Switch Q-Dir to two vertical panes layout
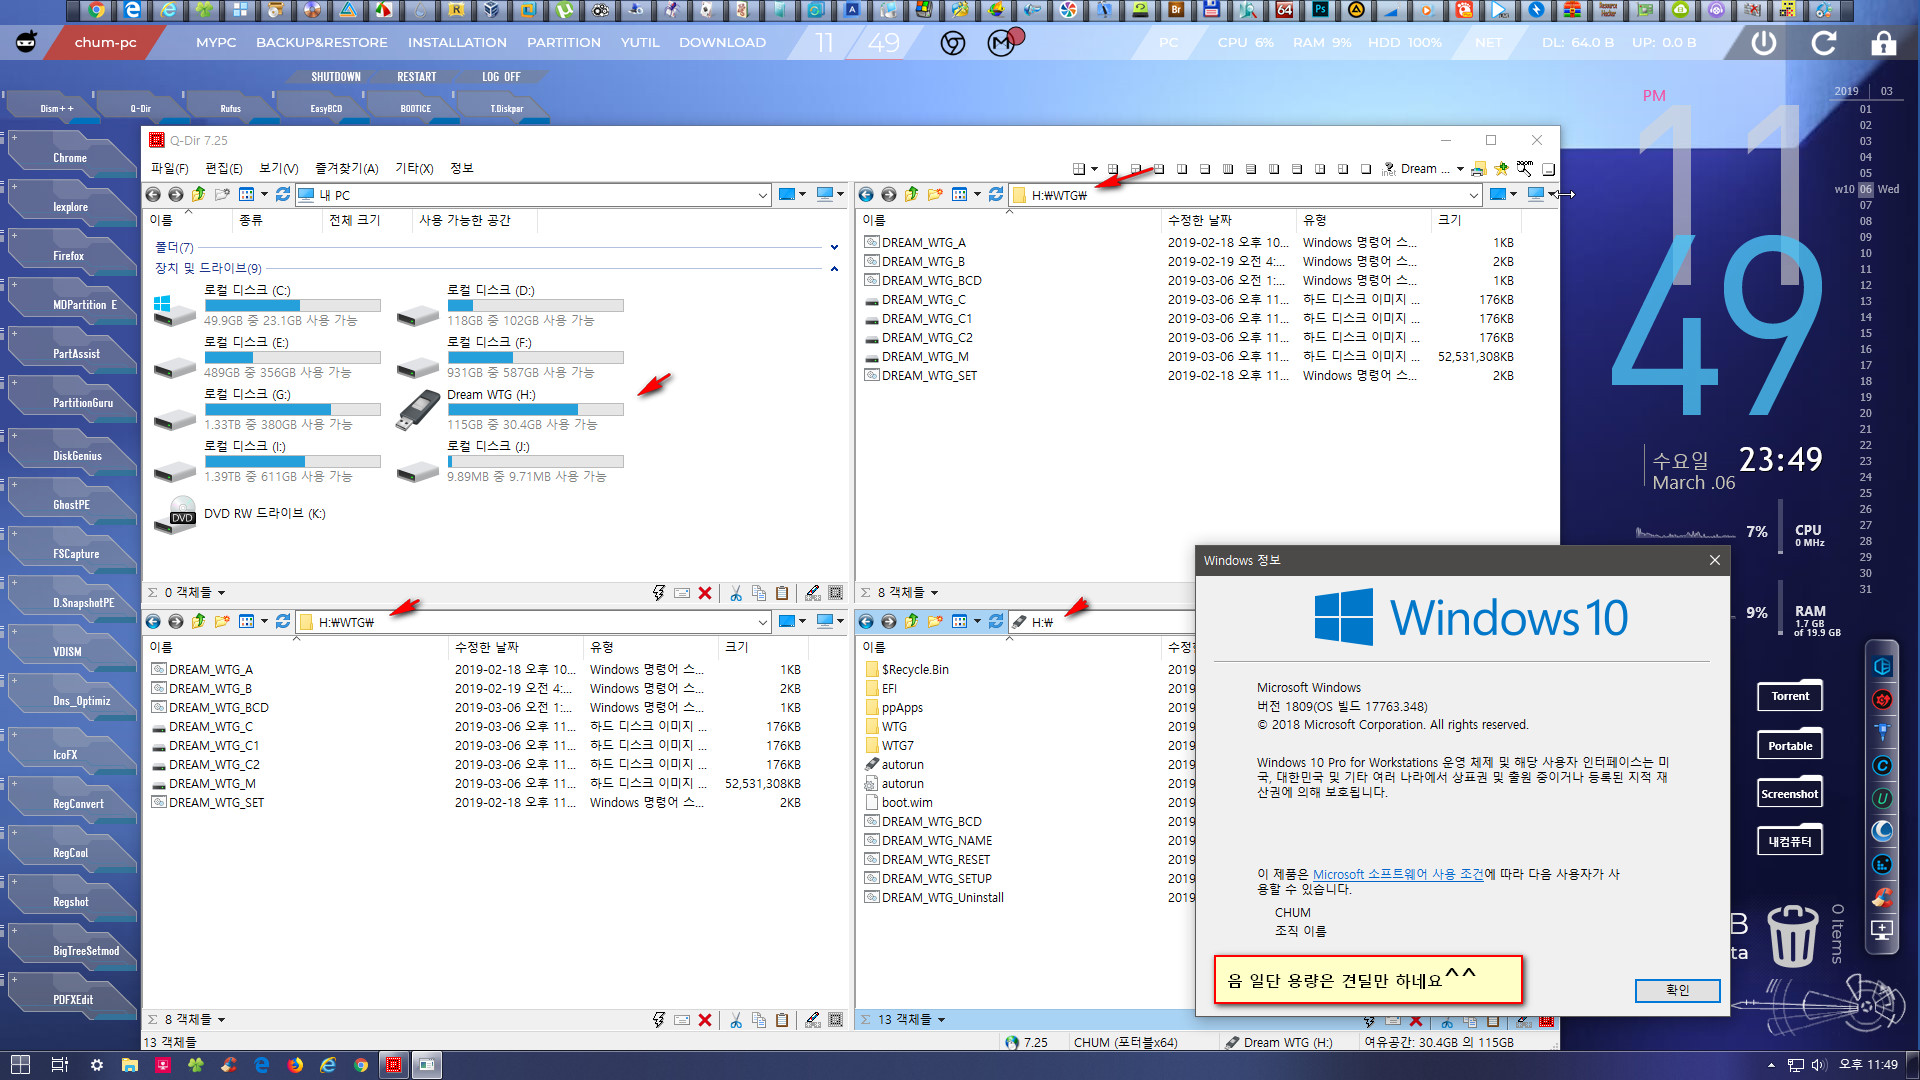The width and height of the screenshot is (1920, 1080). pyautogui.click(x=1182, y=169)
